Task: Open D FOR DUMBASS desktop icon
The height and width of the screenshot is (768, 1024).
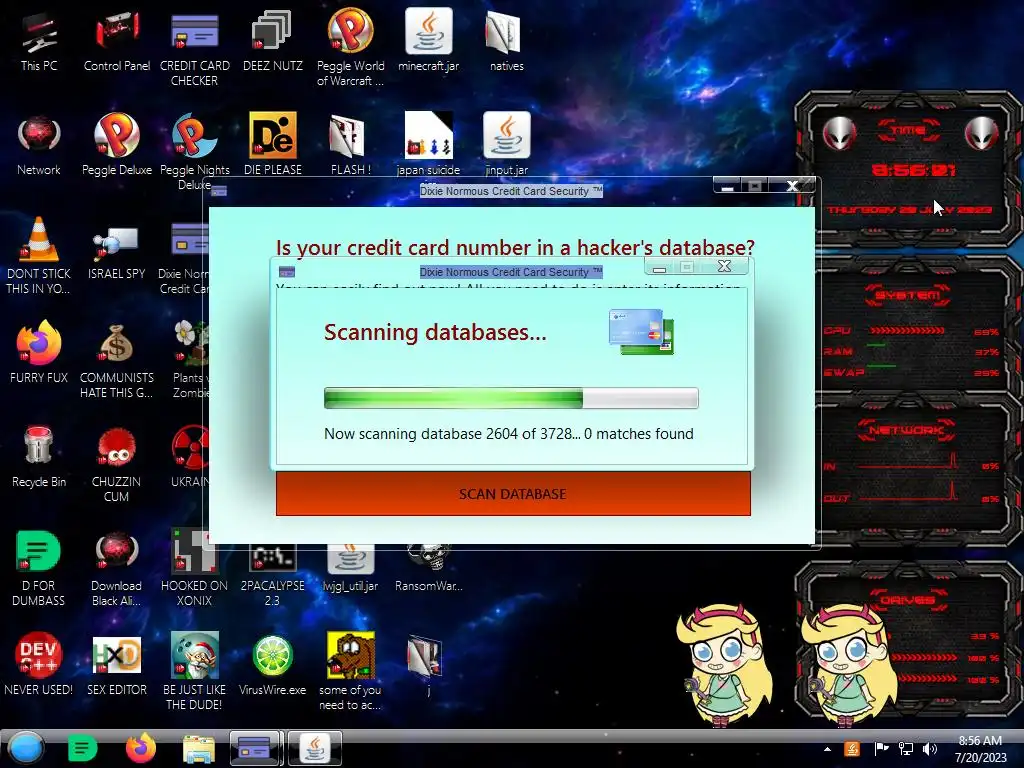Action: (x=39, y=568)
